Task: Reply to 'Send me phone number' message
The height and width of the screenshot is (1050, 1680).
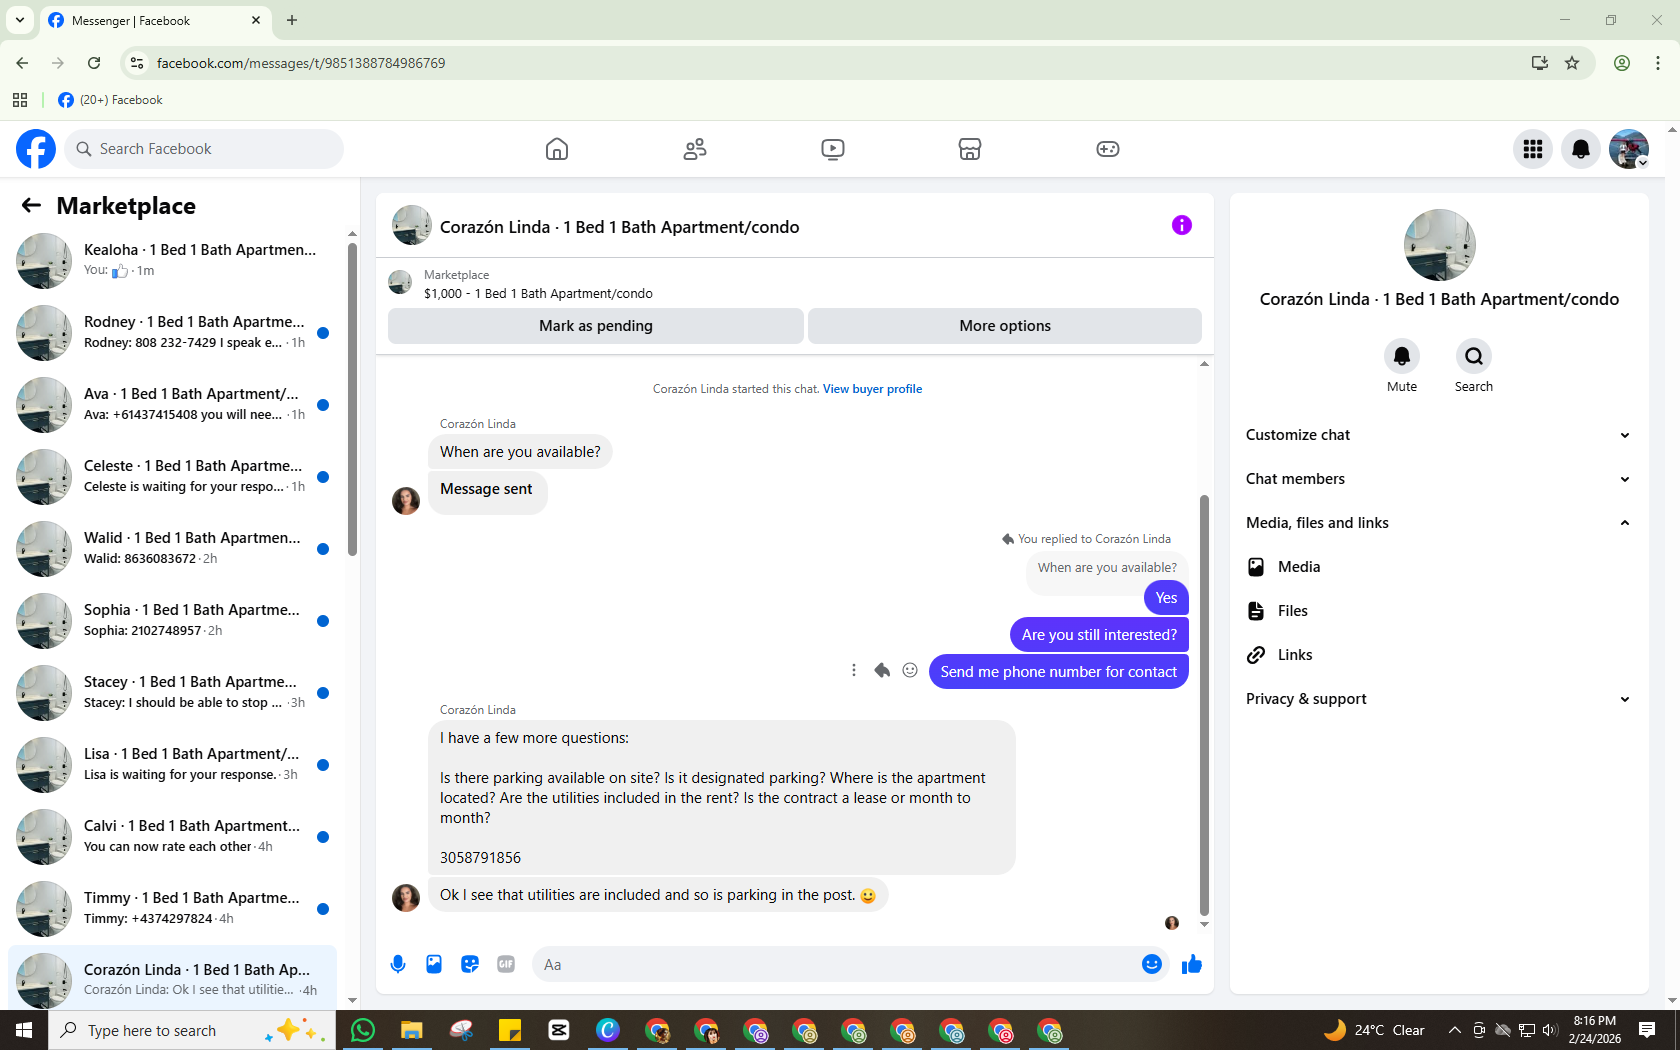Action: [x=882, y=670]
